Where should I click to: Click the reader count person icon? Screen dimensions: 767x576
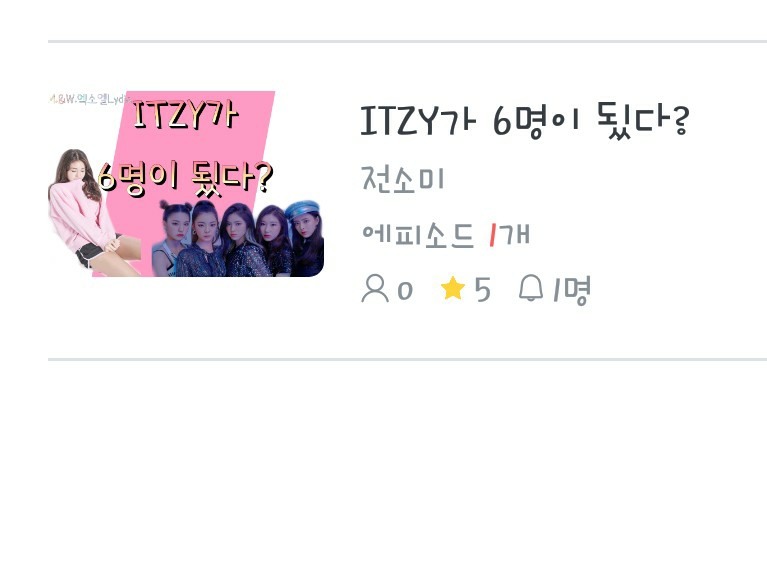click(x=375, y=288)
